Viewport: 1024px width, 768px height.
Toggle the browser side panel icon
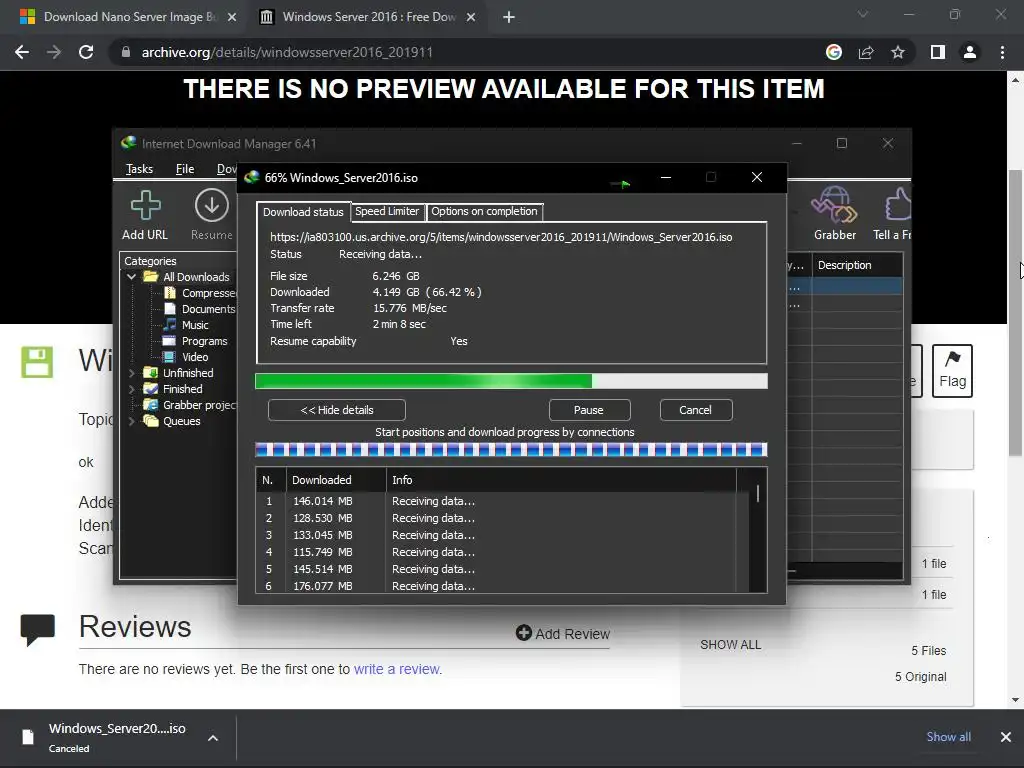(938, 52)
